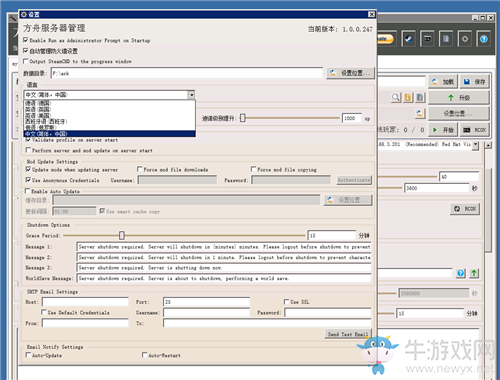Click main window field showing 3600

(x=437, y=188)
